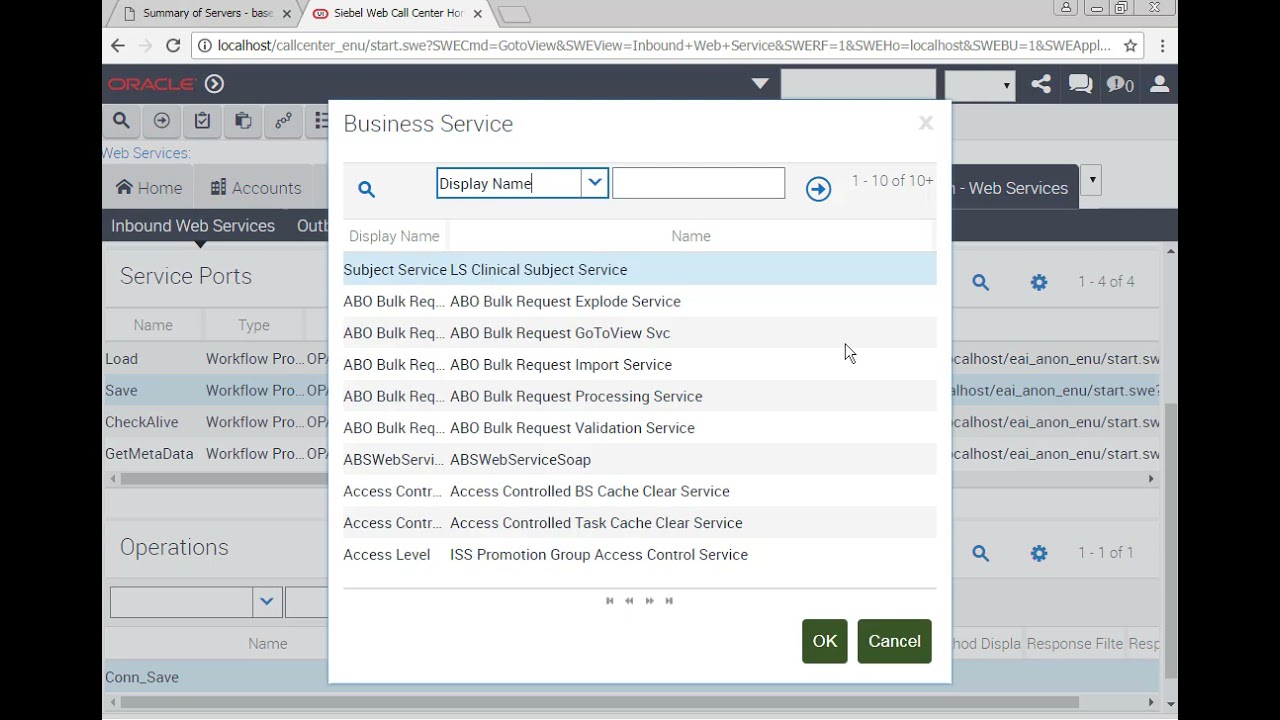The height and width of the screenshot is (720, 1280).
Task: Click the circled arrow toolbar icon
Action: click(161, 121)
